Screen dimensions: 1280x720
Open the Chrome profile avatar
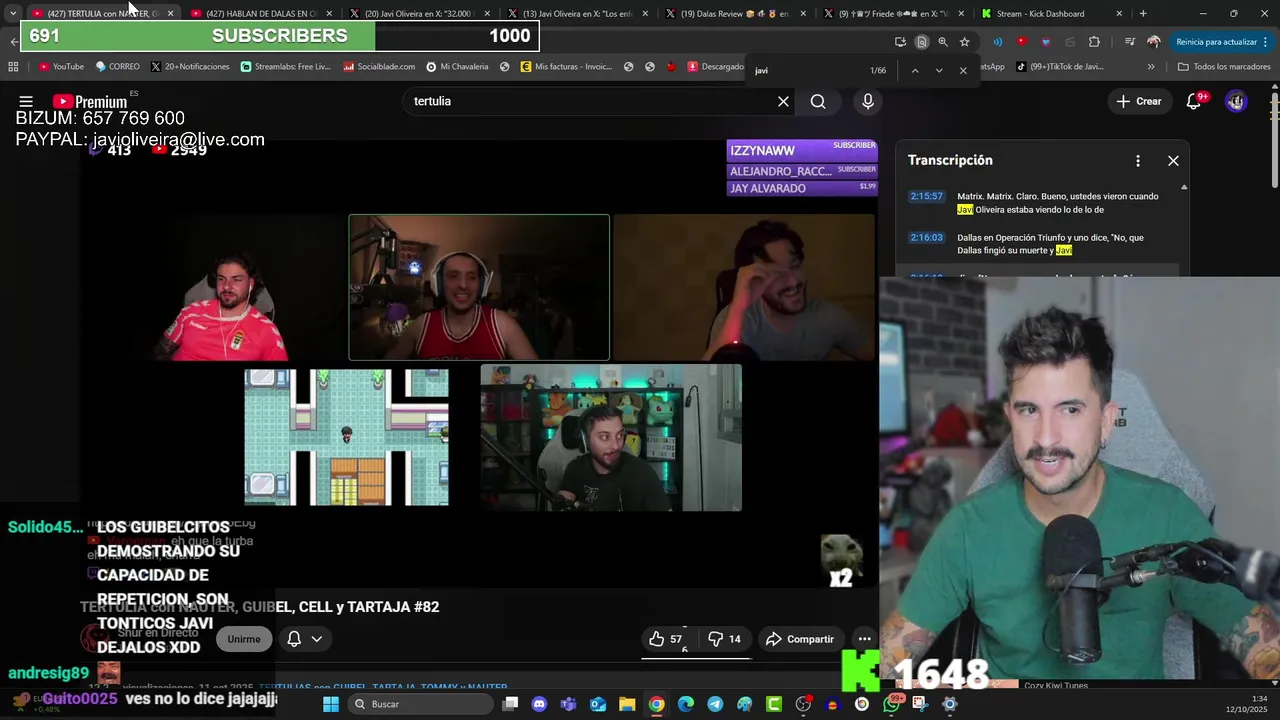(x=1154, y=42)
